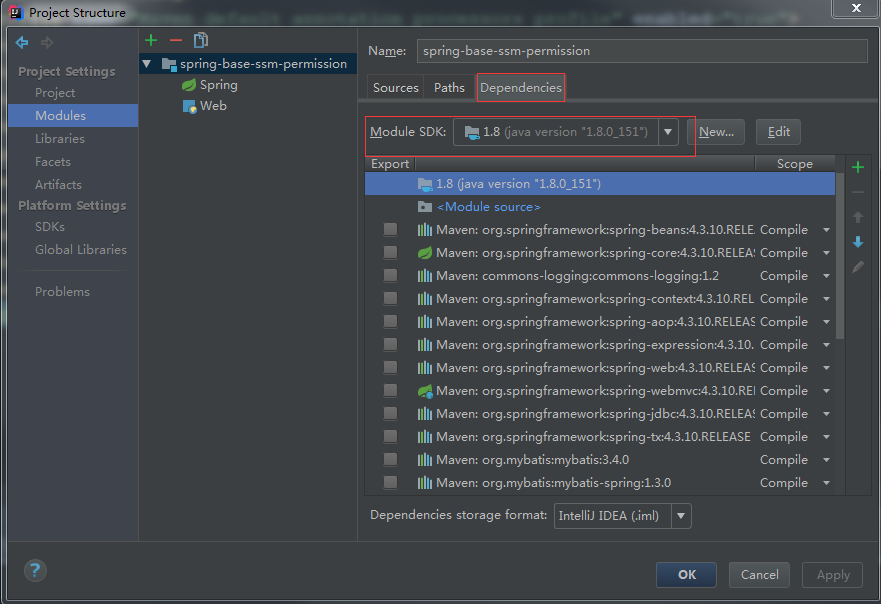Viewport: 881px width, 604px height.
Task: Toggle export checkbox for spring-core
Action: coord(390,252)
